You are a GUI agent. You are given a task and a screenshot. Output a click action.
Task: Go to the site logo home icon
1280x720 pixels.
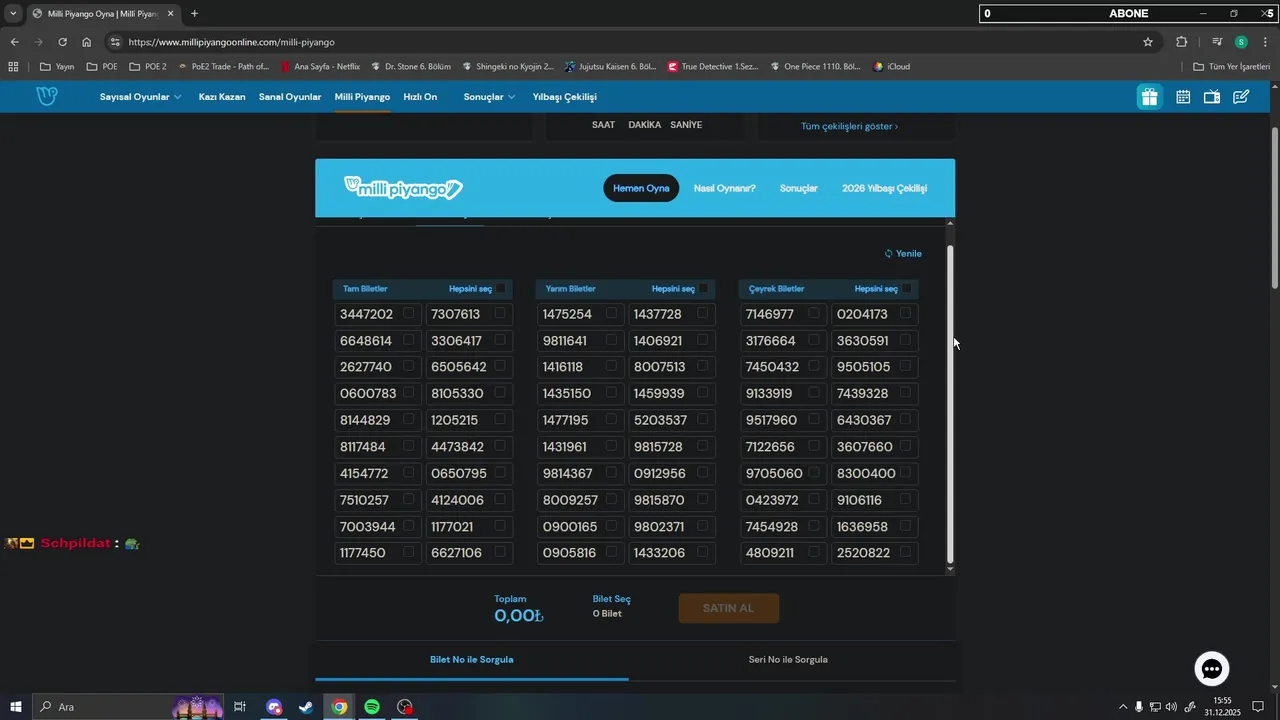pyautogui.click(x=47, y=97)
